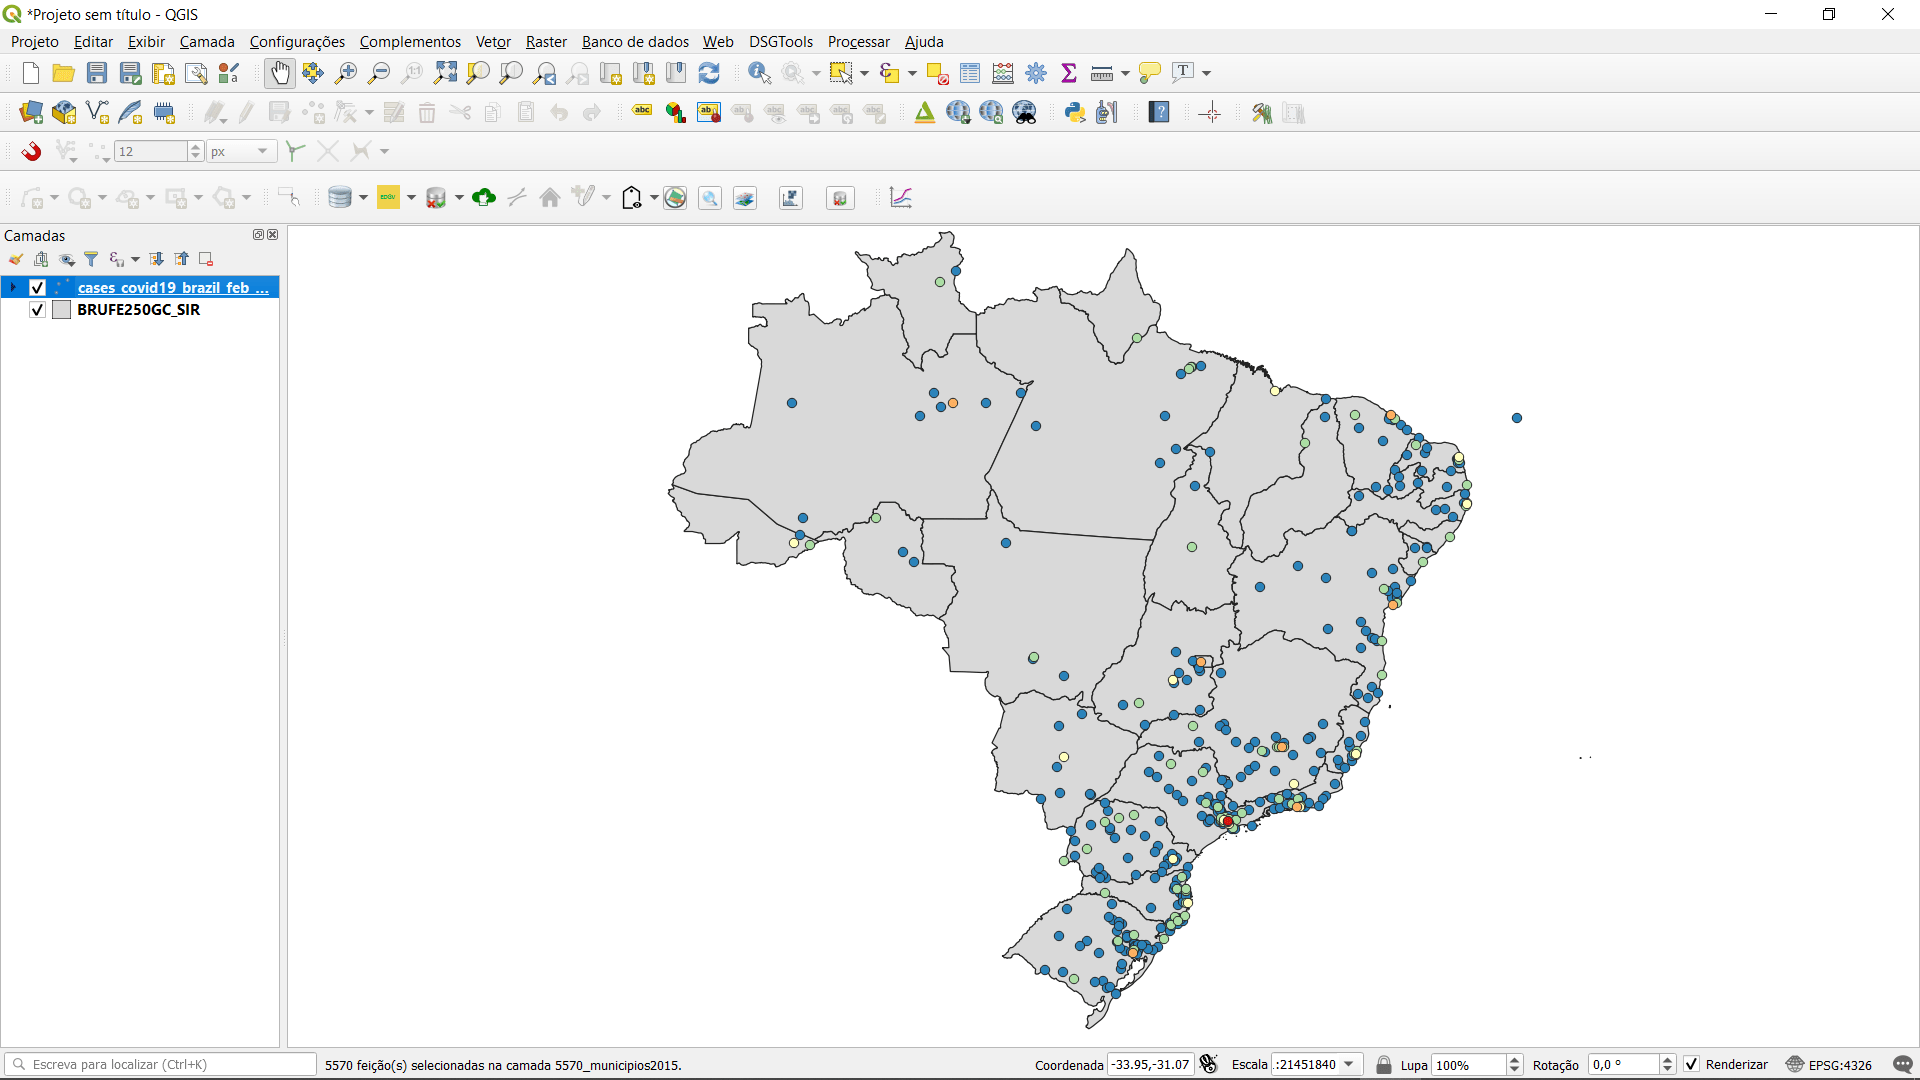This screenshot has width=1920, height=1080.
Task: Select the Pan Map hand tool
Action: [x=280, y=73]
